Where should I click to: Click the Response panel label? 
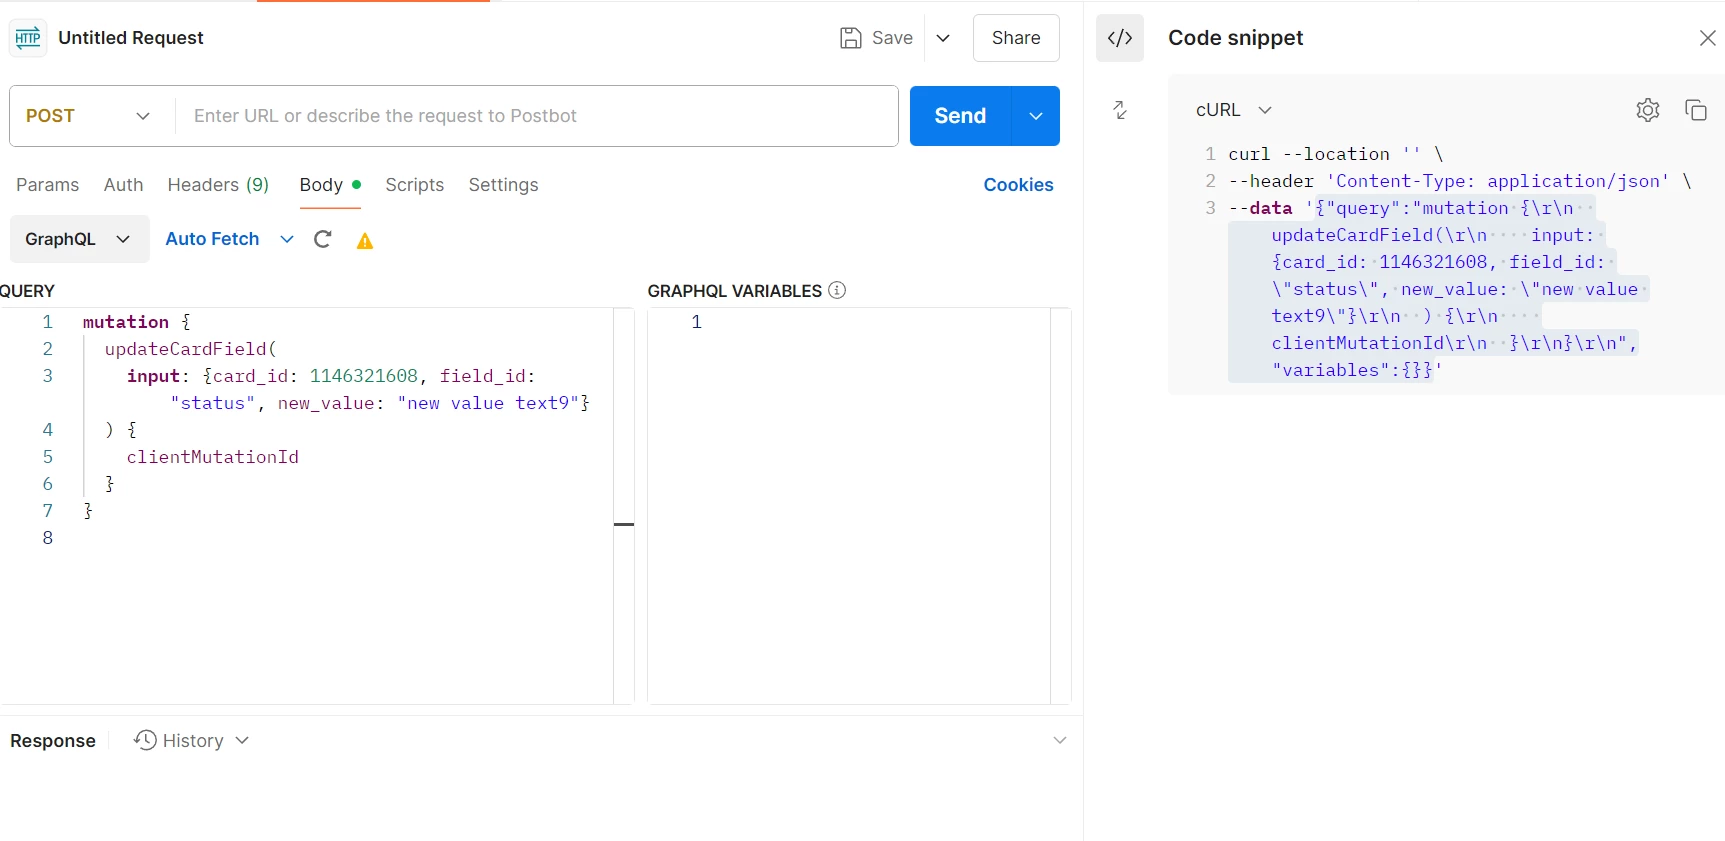pos(53,741)
